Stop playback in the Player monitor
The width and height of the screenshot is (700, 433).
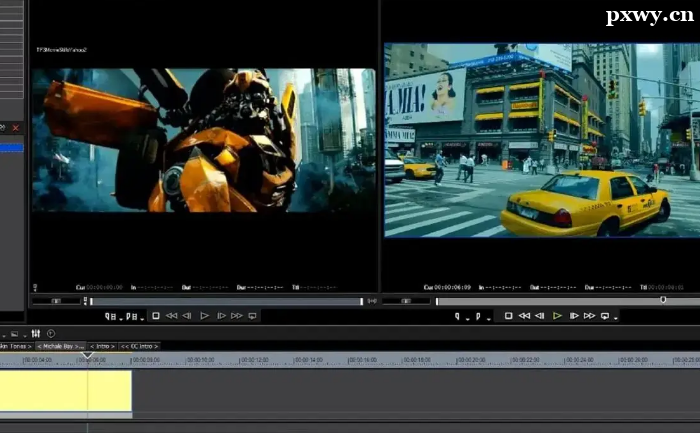[x=156, y=316]
